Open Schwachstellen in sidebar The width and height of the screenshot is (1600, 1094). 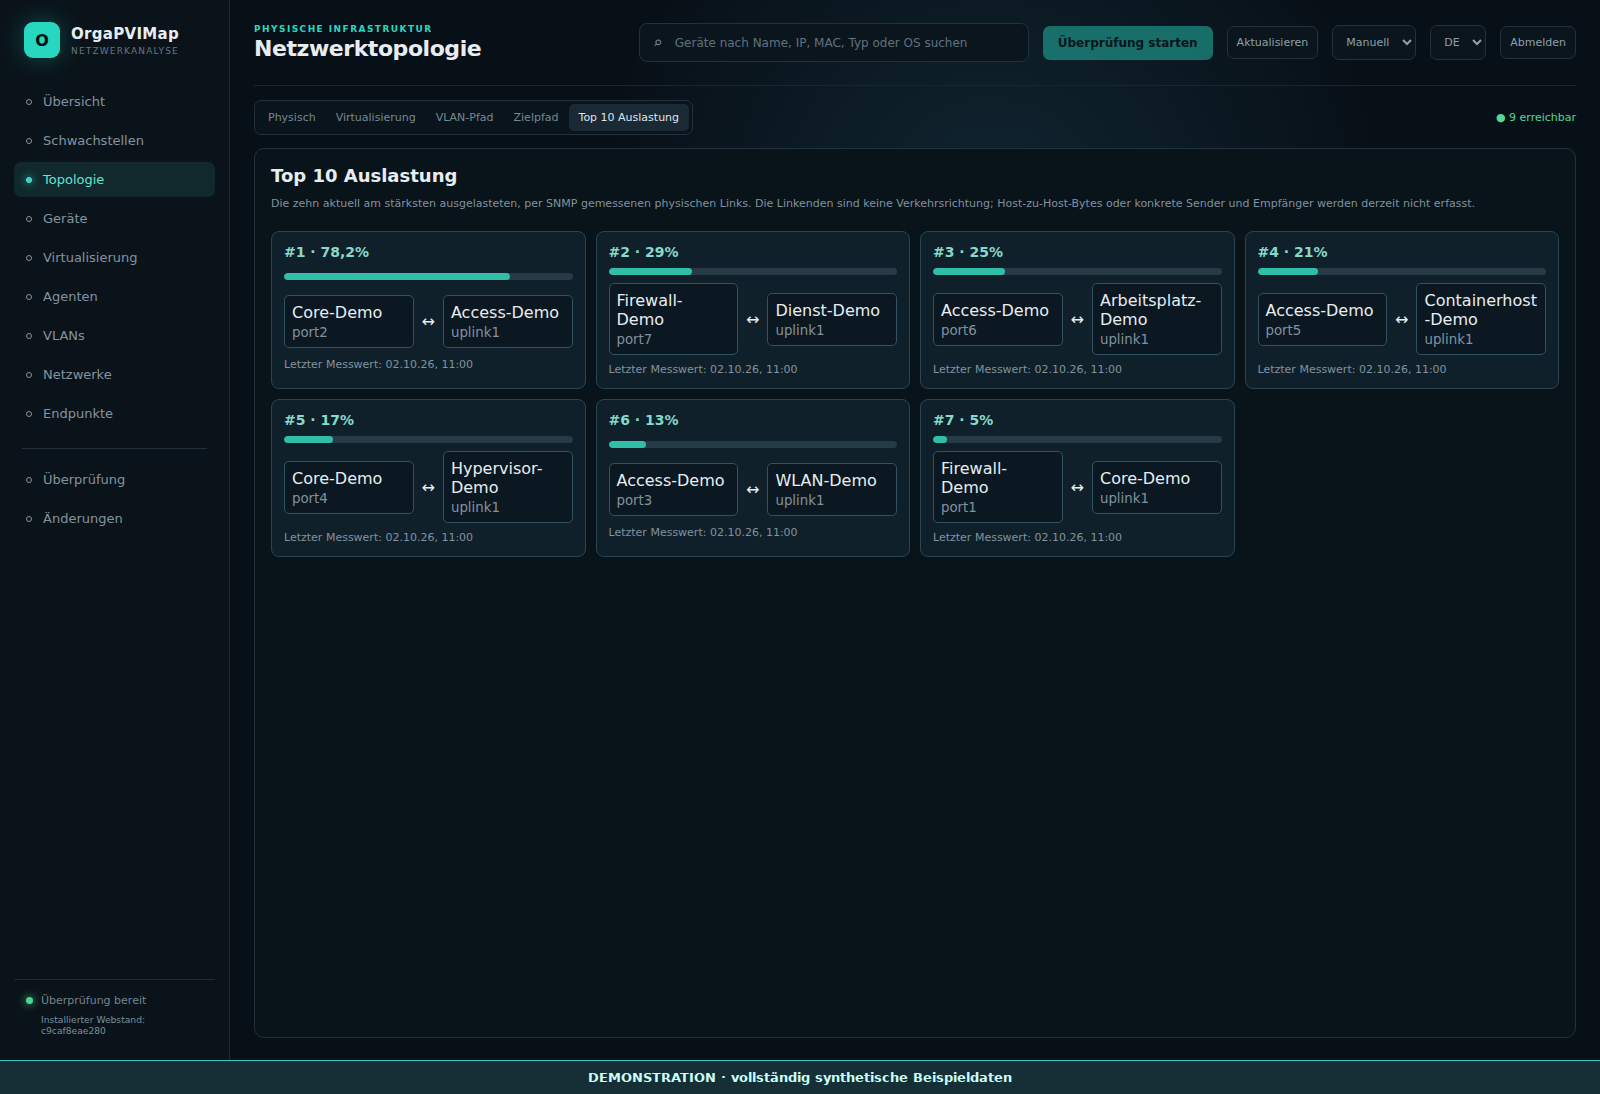coord(114,140)
